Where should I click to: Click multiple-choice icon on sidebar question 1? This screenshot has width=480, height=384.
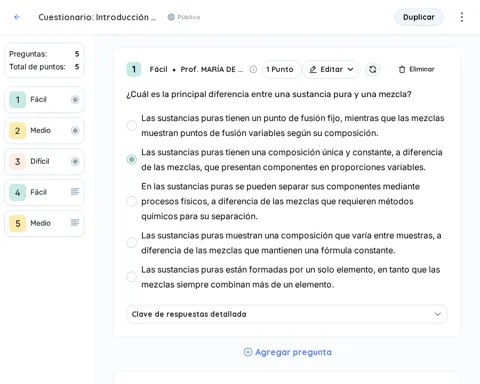[x=75, y=99]
